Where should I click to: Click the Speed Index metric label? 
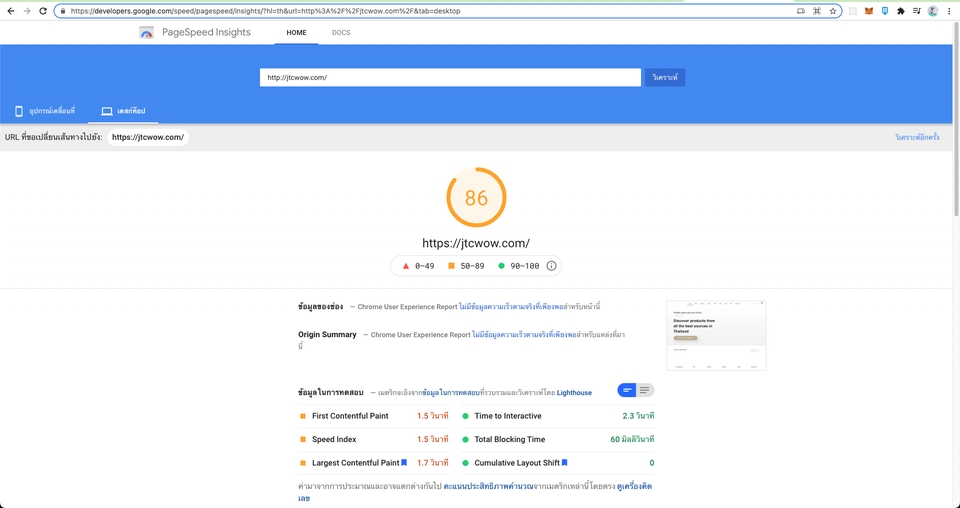[334, 439]
